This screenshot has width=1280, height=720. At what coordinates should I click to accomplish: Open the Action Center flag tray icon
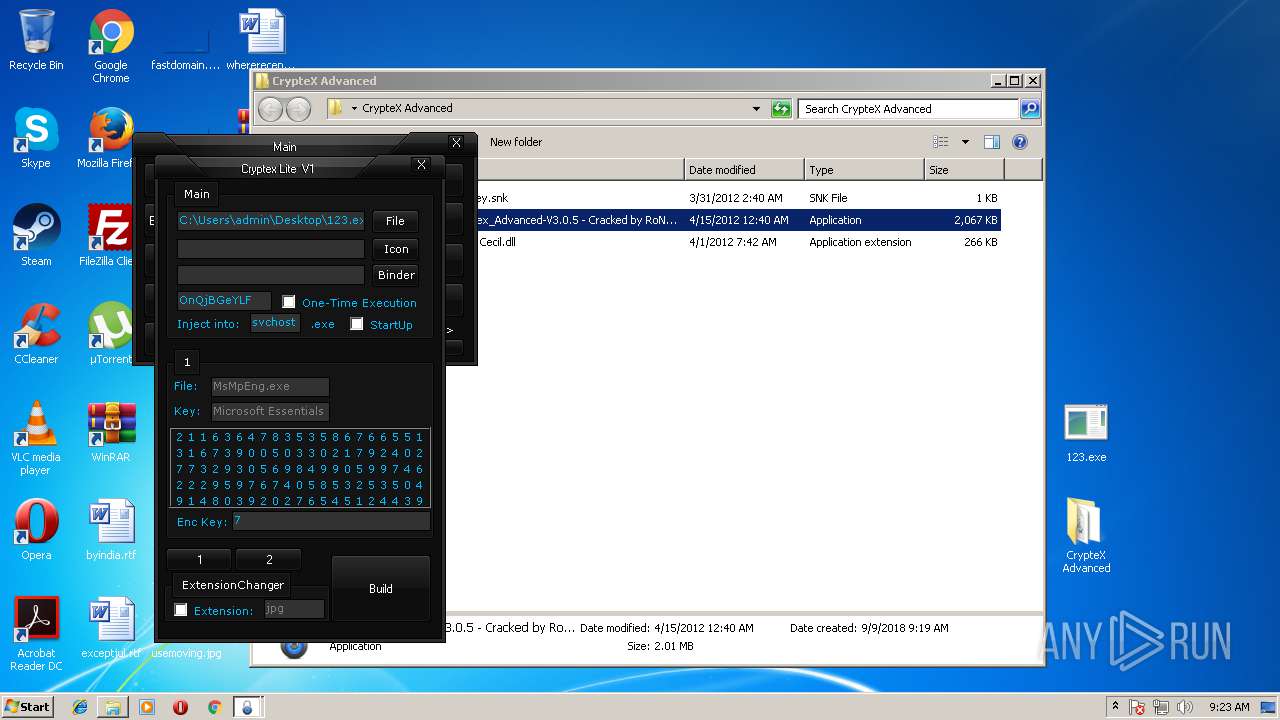coord(1137,707)
